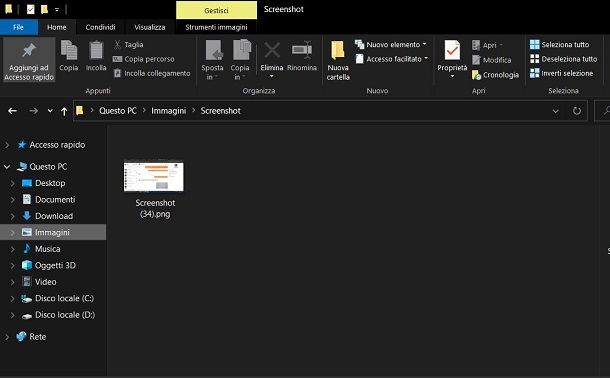Expand the address bar history dropdown
This screenshot has width=610, height=378.
tap(556, 111)
